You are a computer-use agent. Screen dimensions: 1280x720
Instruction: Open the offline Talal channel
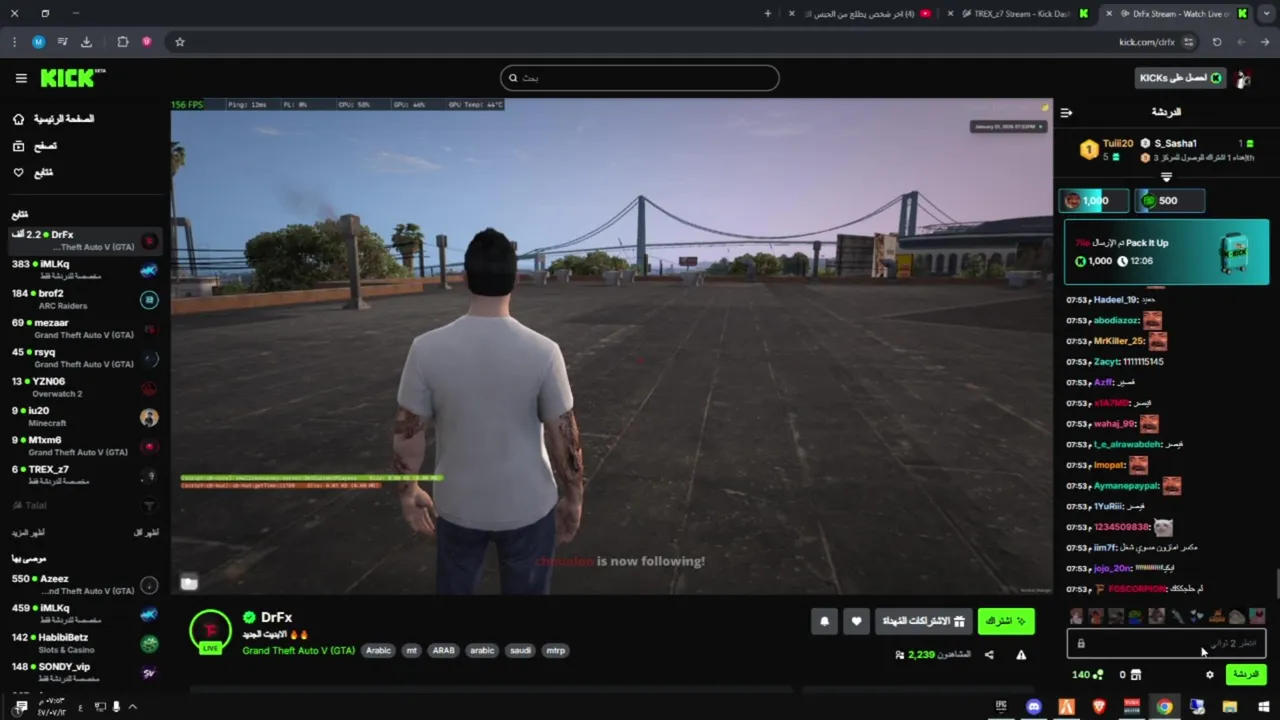[x=84, y=506]
